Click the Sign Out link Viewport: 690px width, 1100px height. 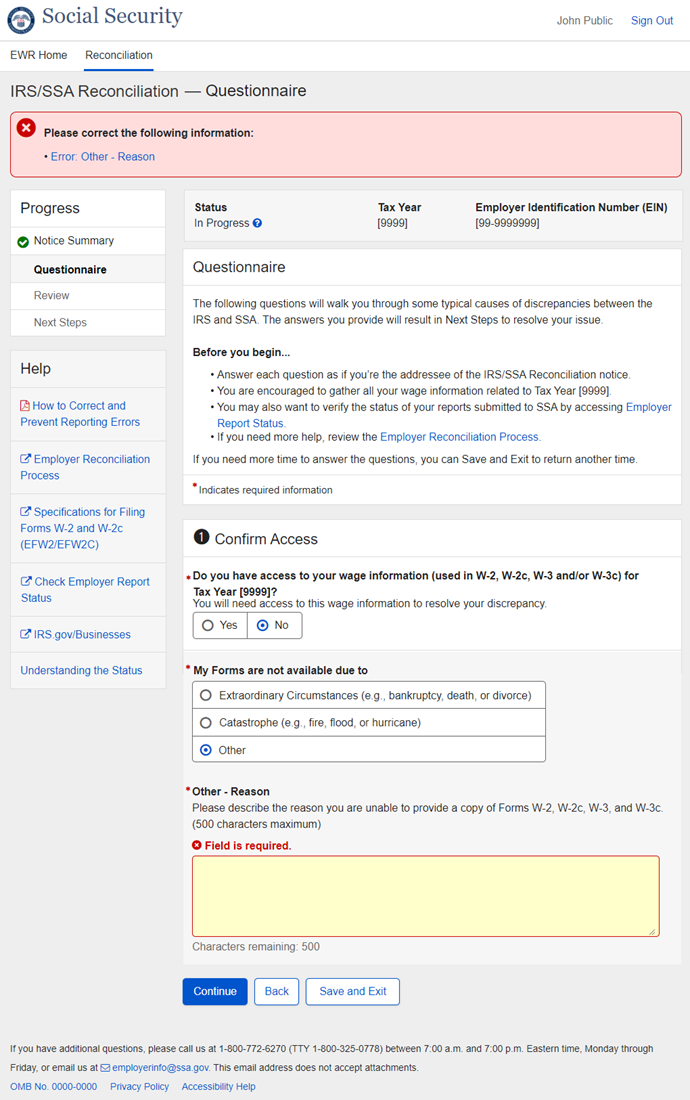[x=651, y=21]
